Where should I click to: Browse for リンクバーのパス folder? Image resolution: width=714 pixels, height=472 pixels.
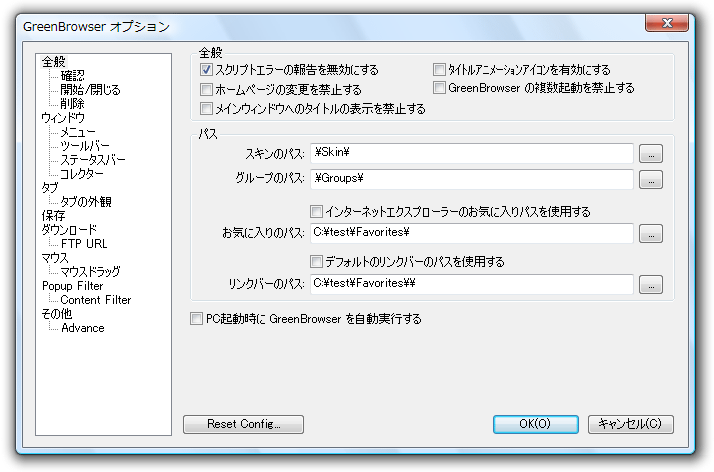coord(651,284)
